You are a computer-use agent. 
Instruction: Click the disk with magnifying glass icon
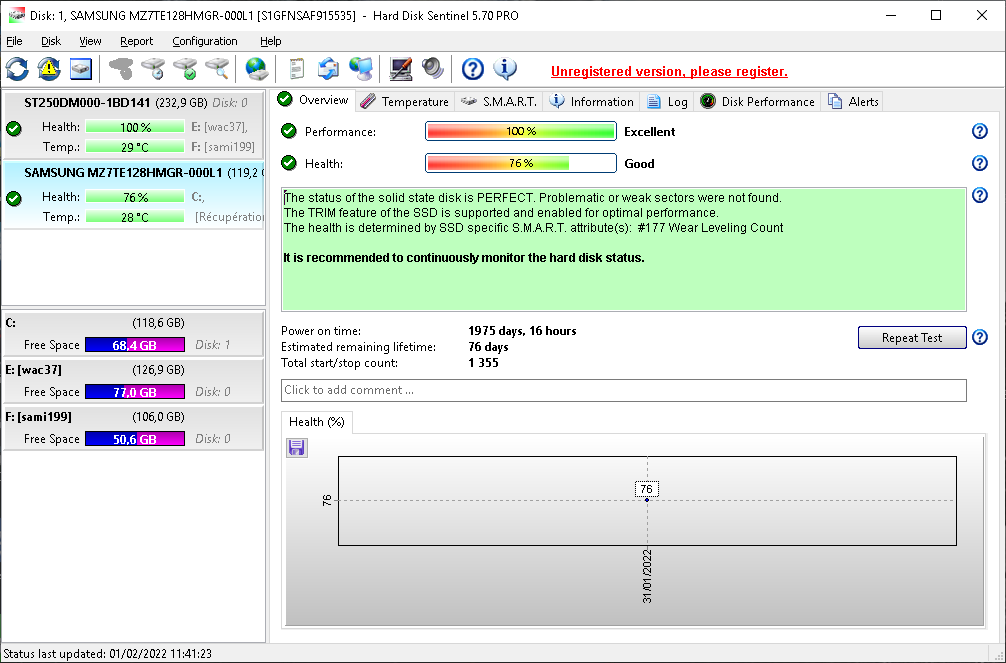click(217, 69)
